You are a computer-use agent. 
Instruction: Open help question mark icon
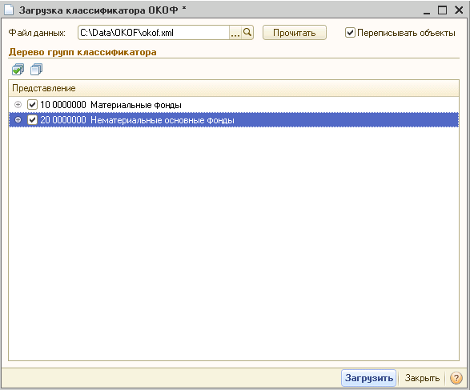[456, 378]
